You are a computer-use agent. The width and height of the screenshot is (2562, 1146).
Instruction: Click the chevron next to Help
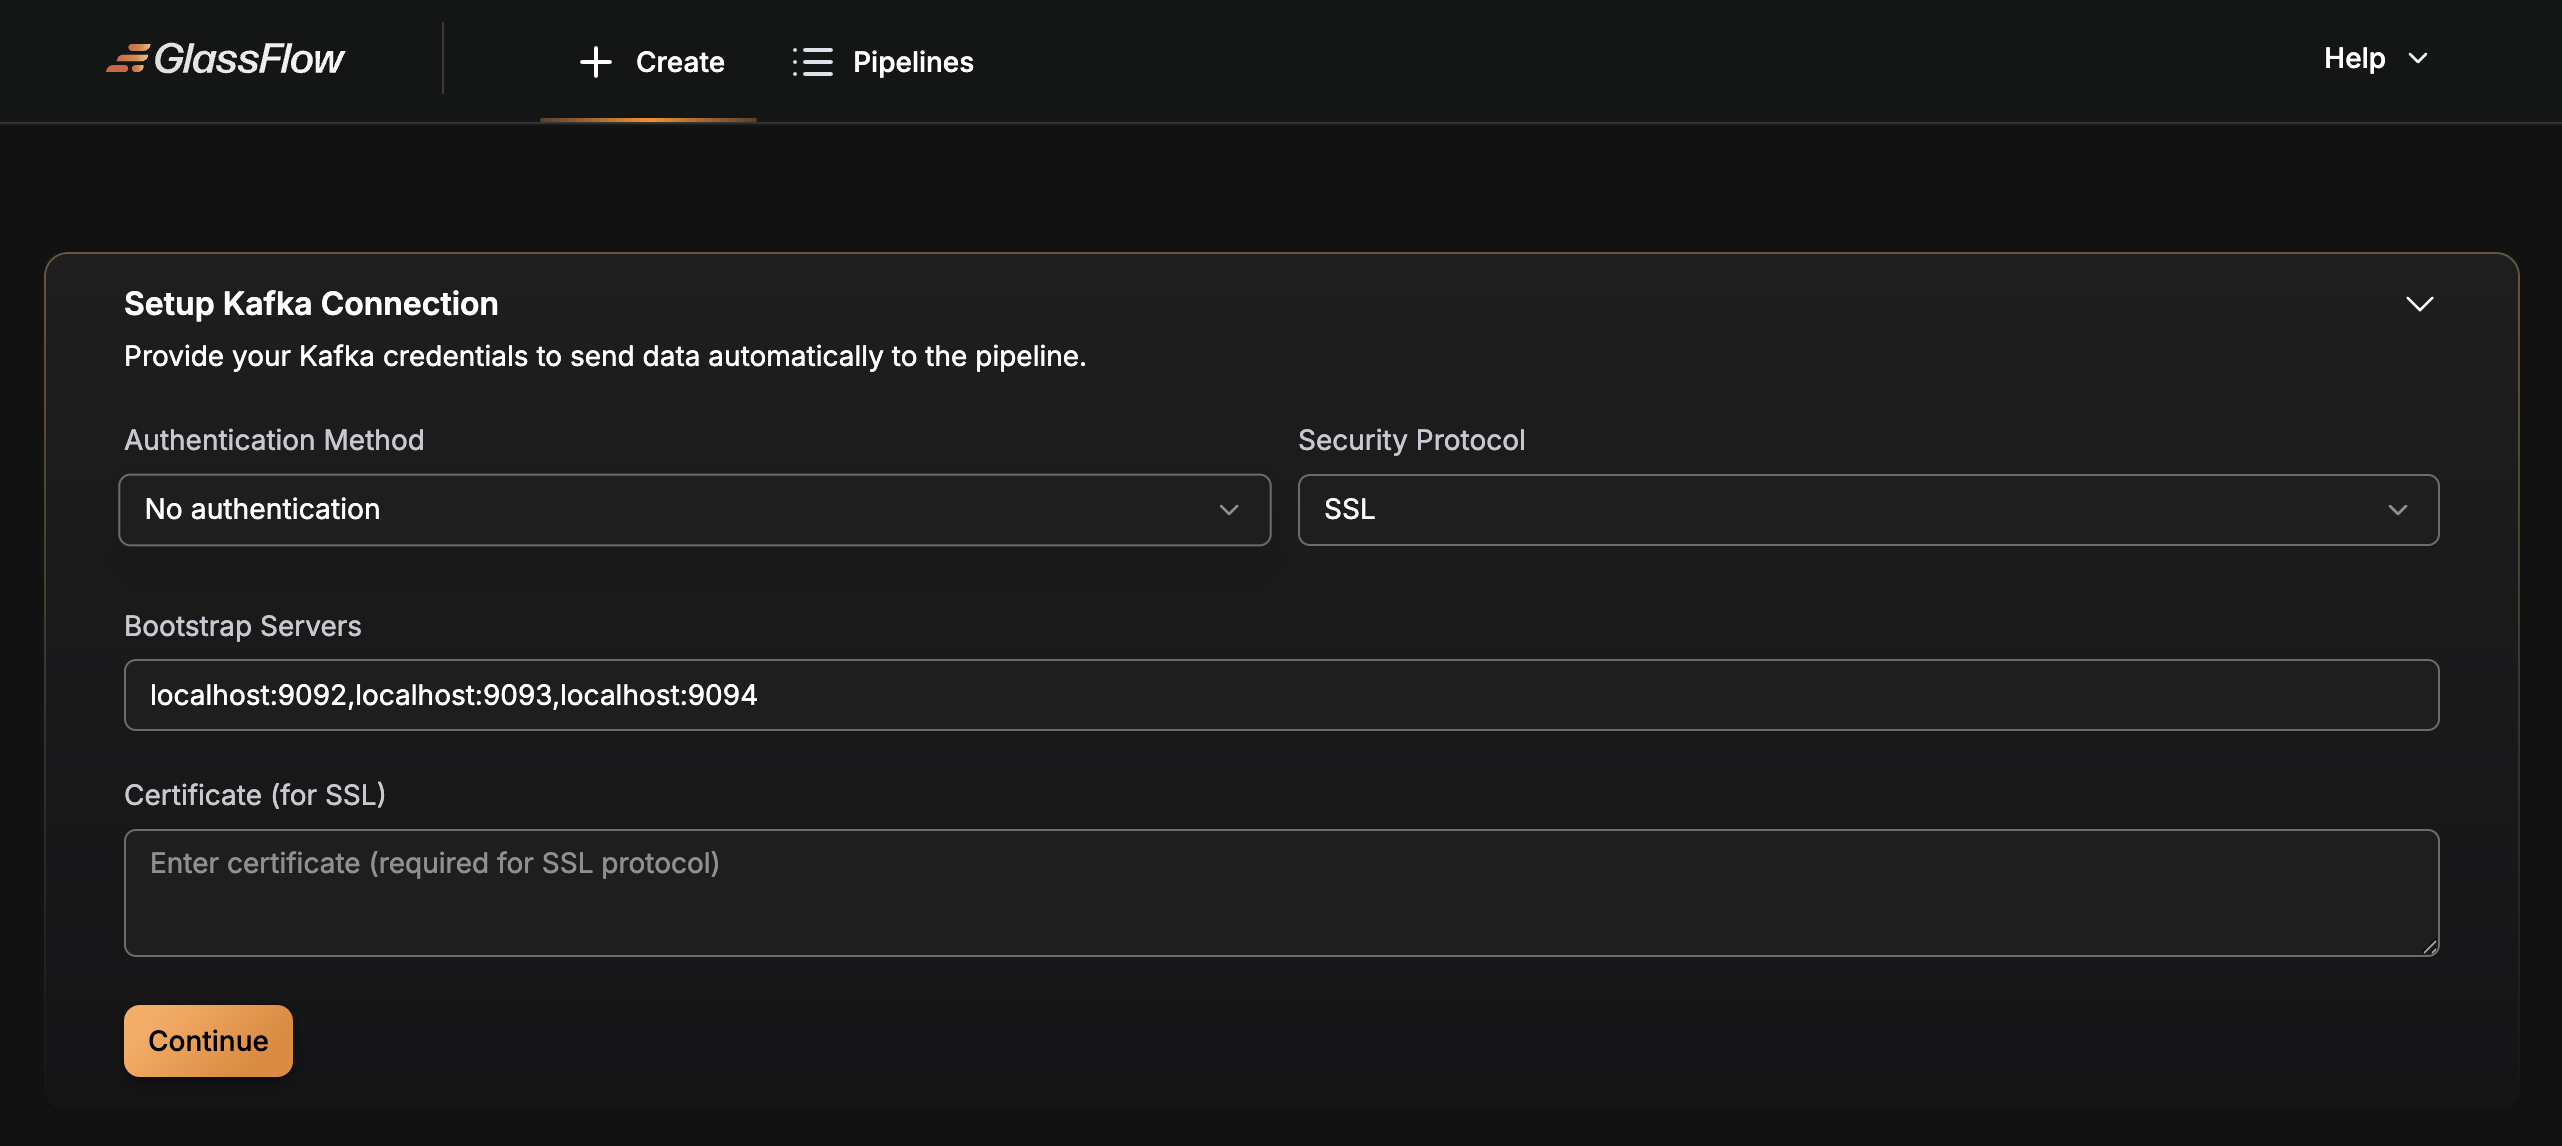point(2418,59)
